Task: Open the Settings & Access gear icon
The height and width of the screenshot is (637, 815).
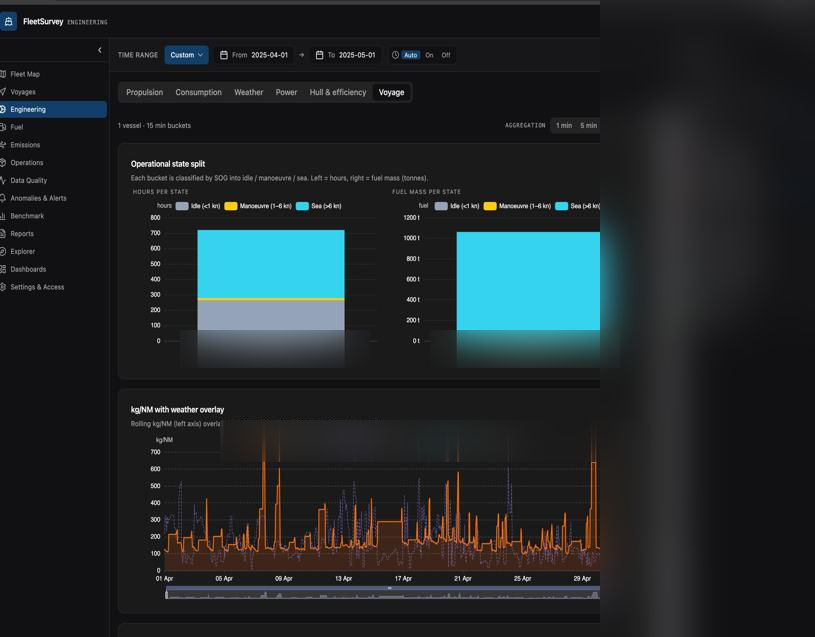Action: pyautogui.click(x=3, y=287)
